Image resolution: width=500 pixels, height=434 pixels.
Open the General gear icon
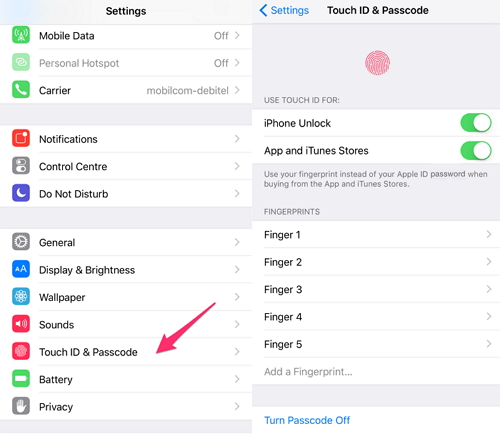21,242
